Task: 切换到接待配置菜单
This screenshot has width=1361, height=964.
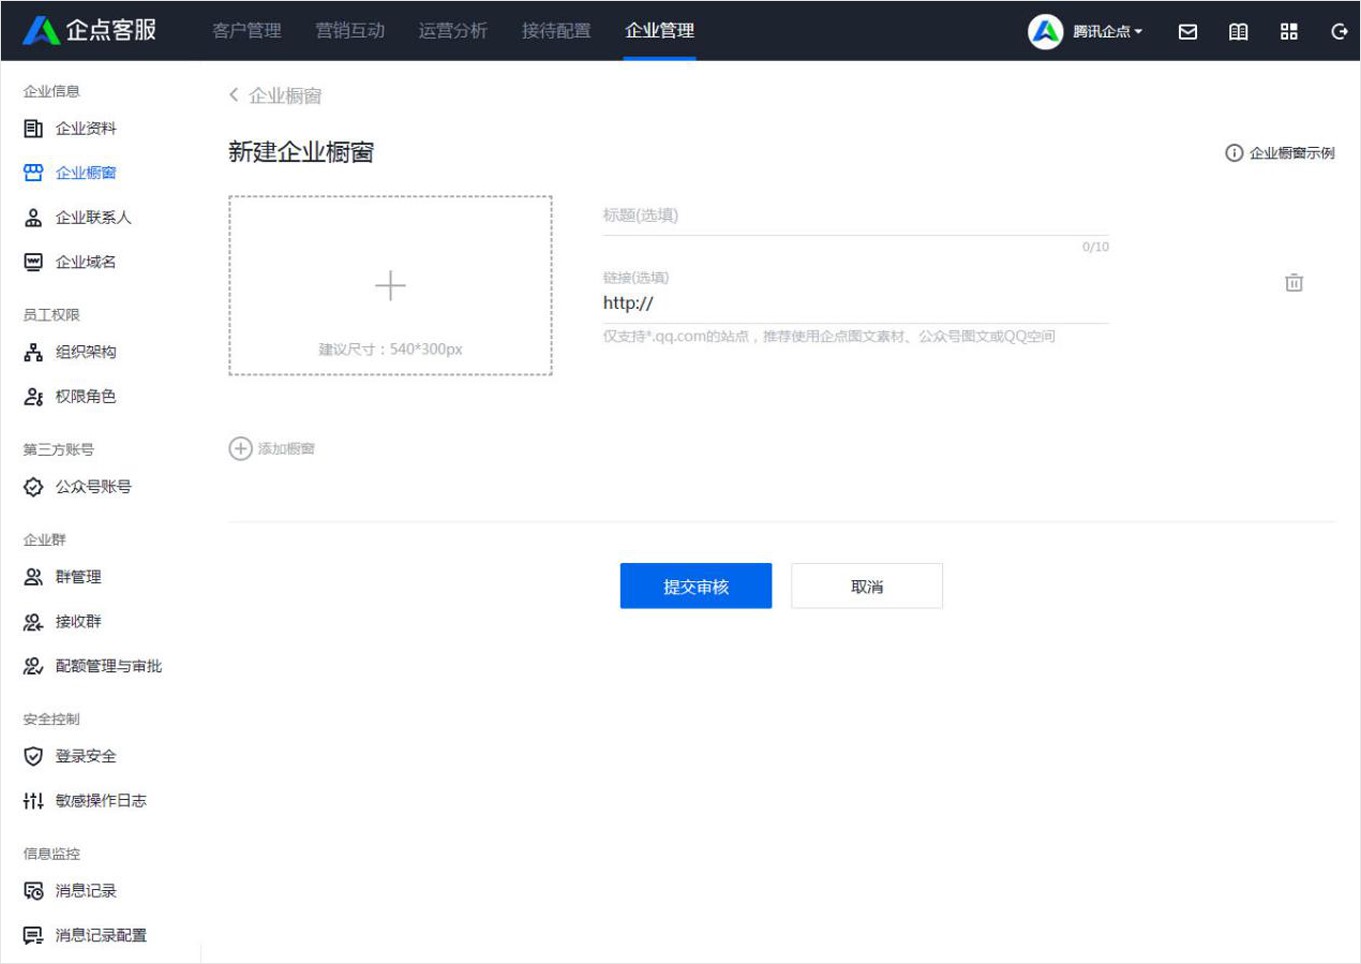Action: [556, 31]
